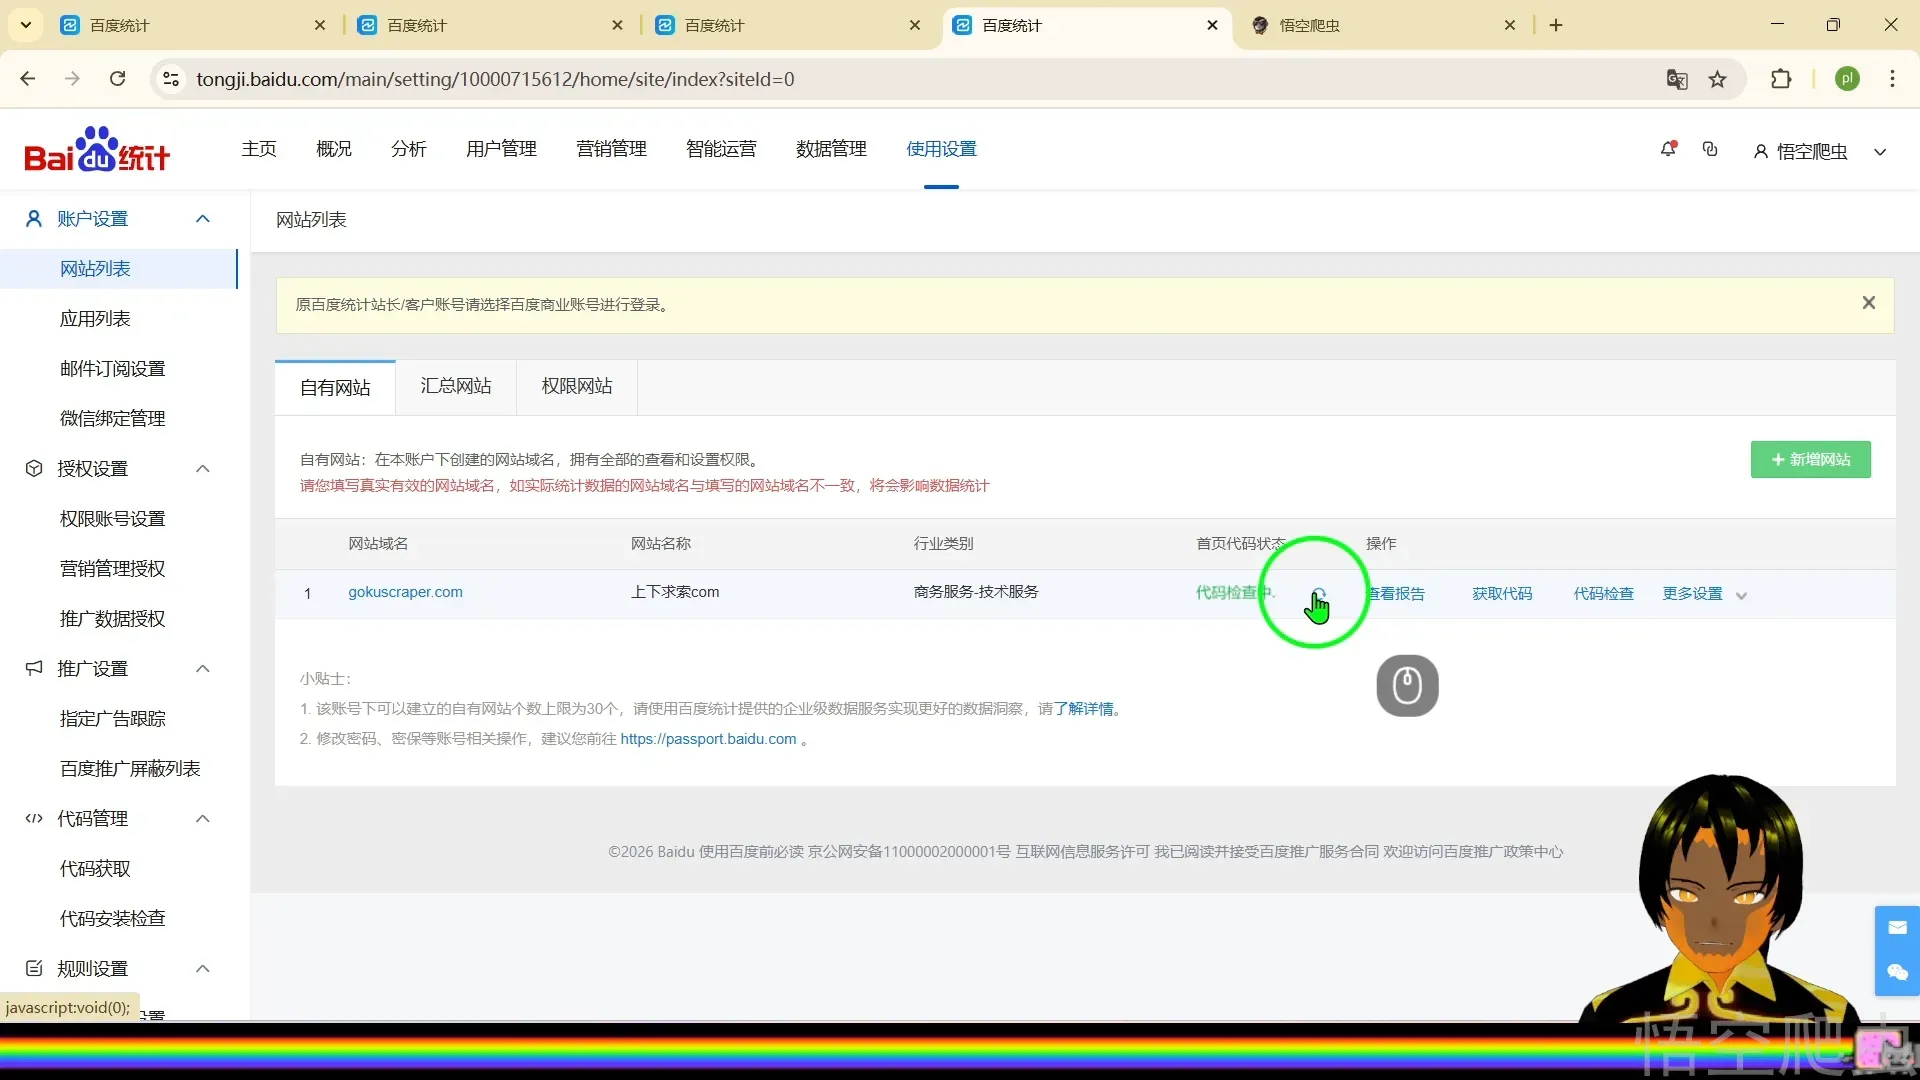Click 获取代码 in the site row
1920x1080 pixels.
pos(1502,594)
